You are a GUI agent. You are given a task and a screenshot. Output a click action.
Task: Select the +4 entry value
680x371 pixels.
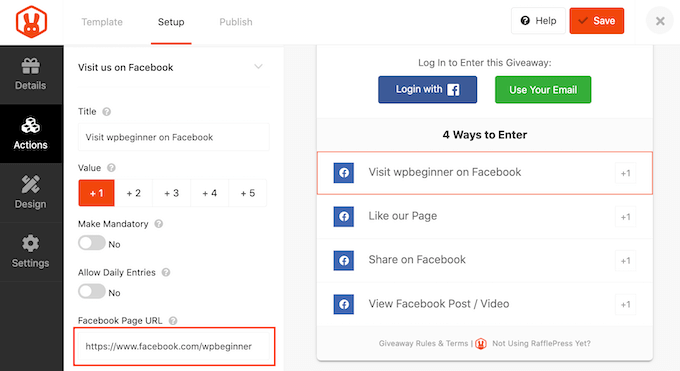(x=209, y=193)
